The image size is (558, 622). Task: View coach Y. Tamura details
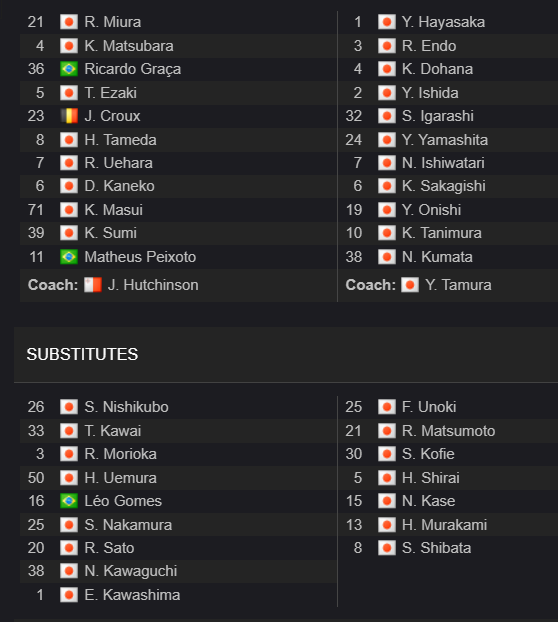tap(458, 285)
